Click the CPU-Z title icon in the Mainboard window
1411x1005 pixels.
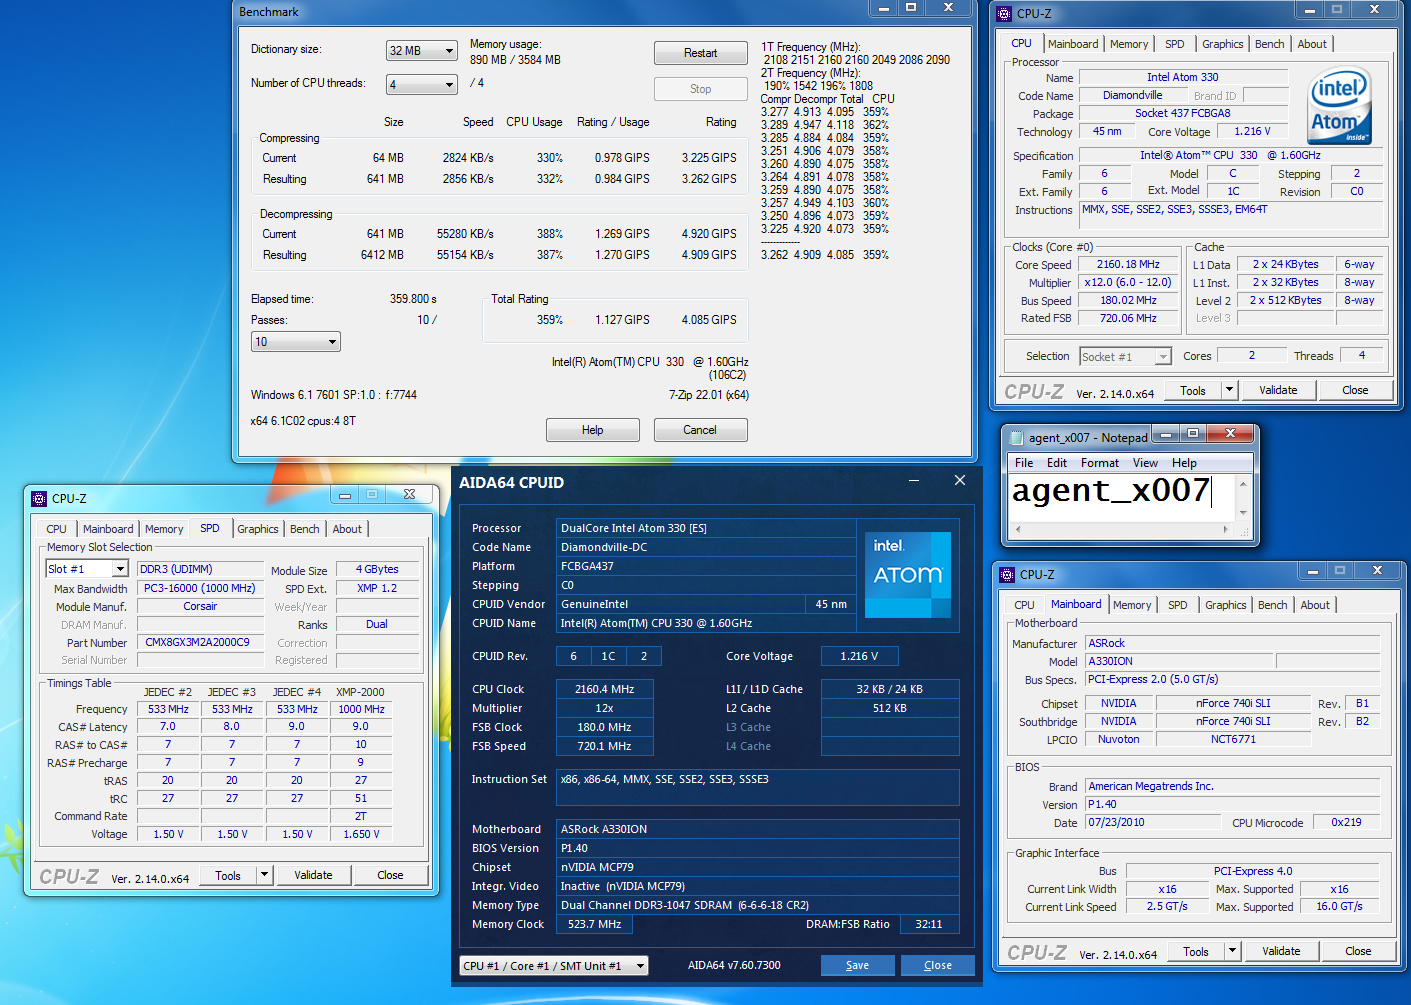click(x=1008, y=574)
